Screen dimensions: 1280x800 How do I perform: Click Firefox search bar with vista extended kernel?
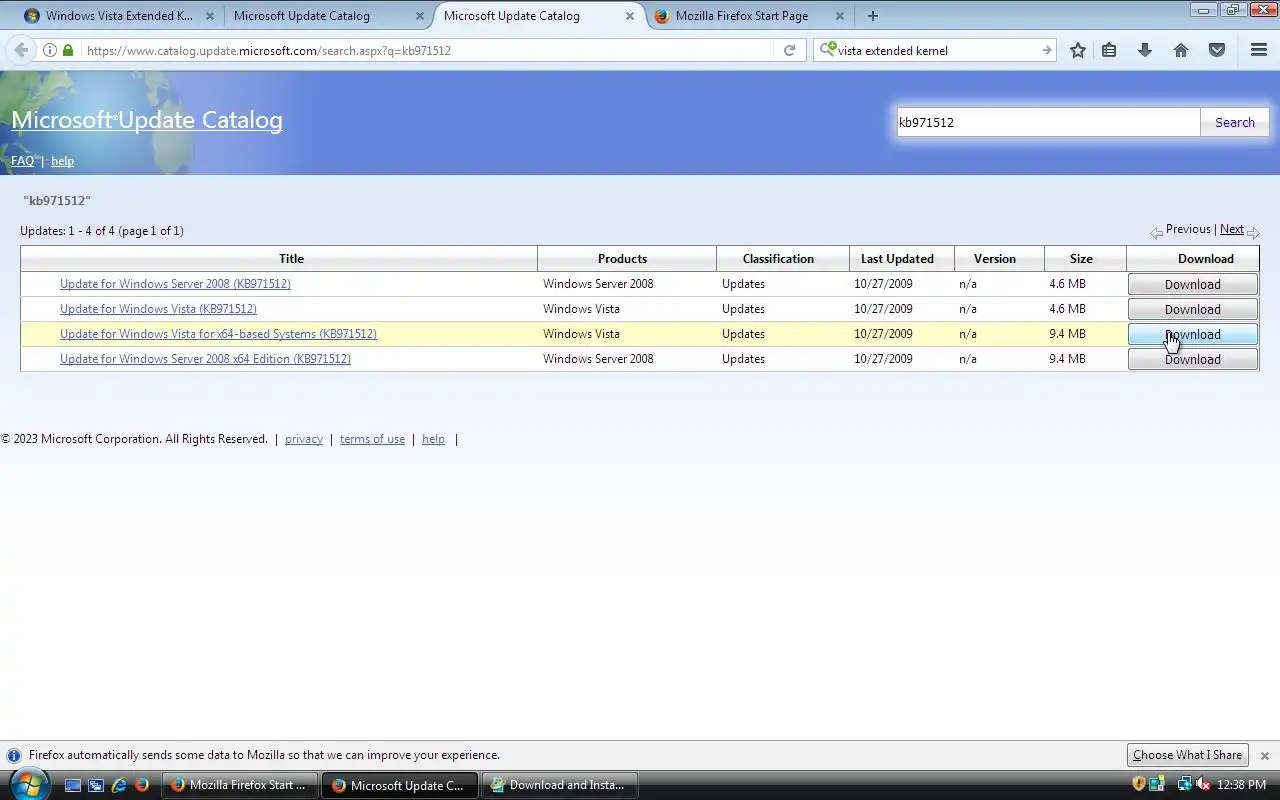coord(937,50)
